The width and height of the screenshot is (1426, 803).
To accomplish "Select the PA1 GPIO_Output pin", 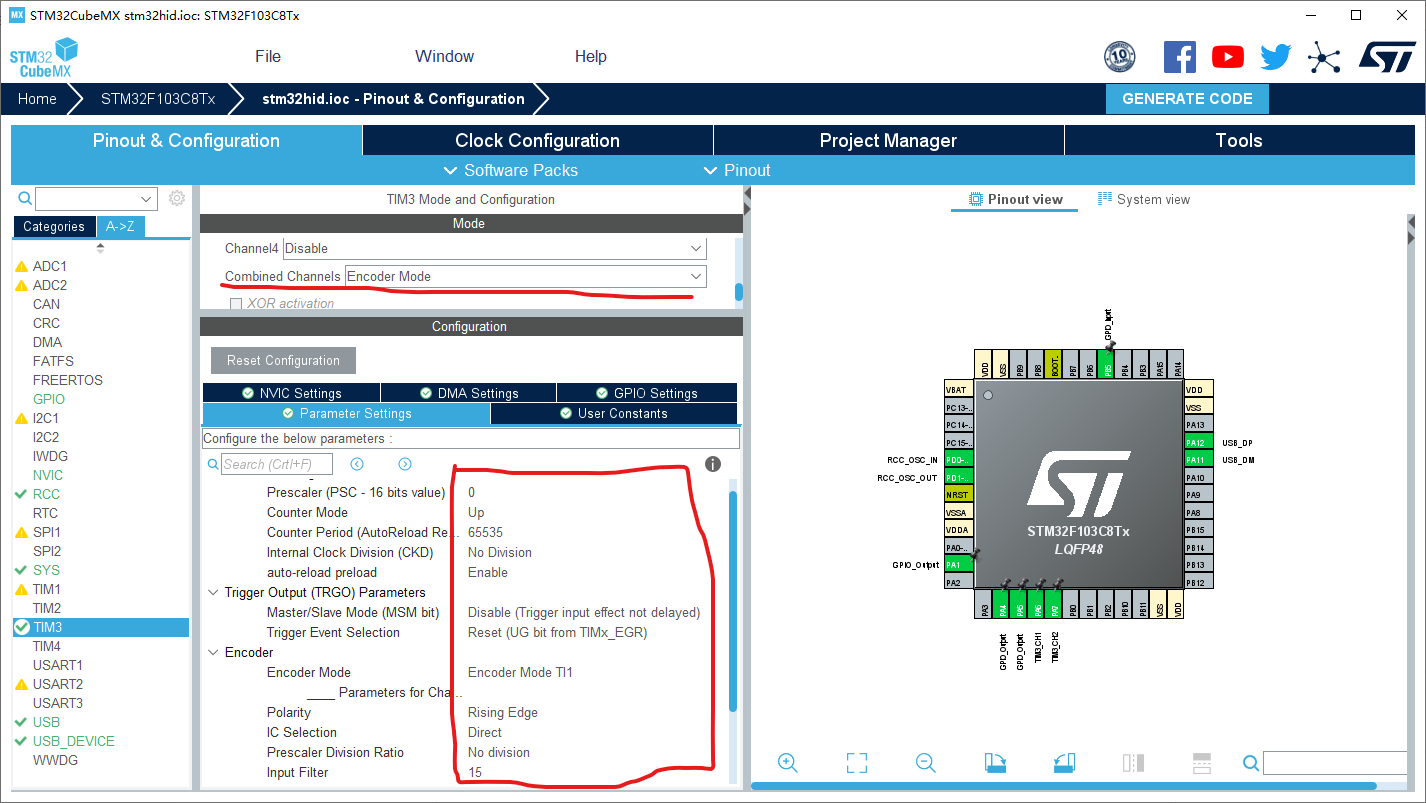I will point(959,564).
